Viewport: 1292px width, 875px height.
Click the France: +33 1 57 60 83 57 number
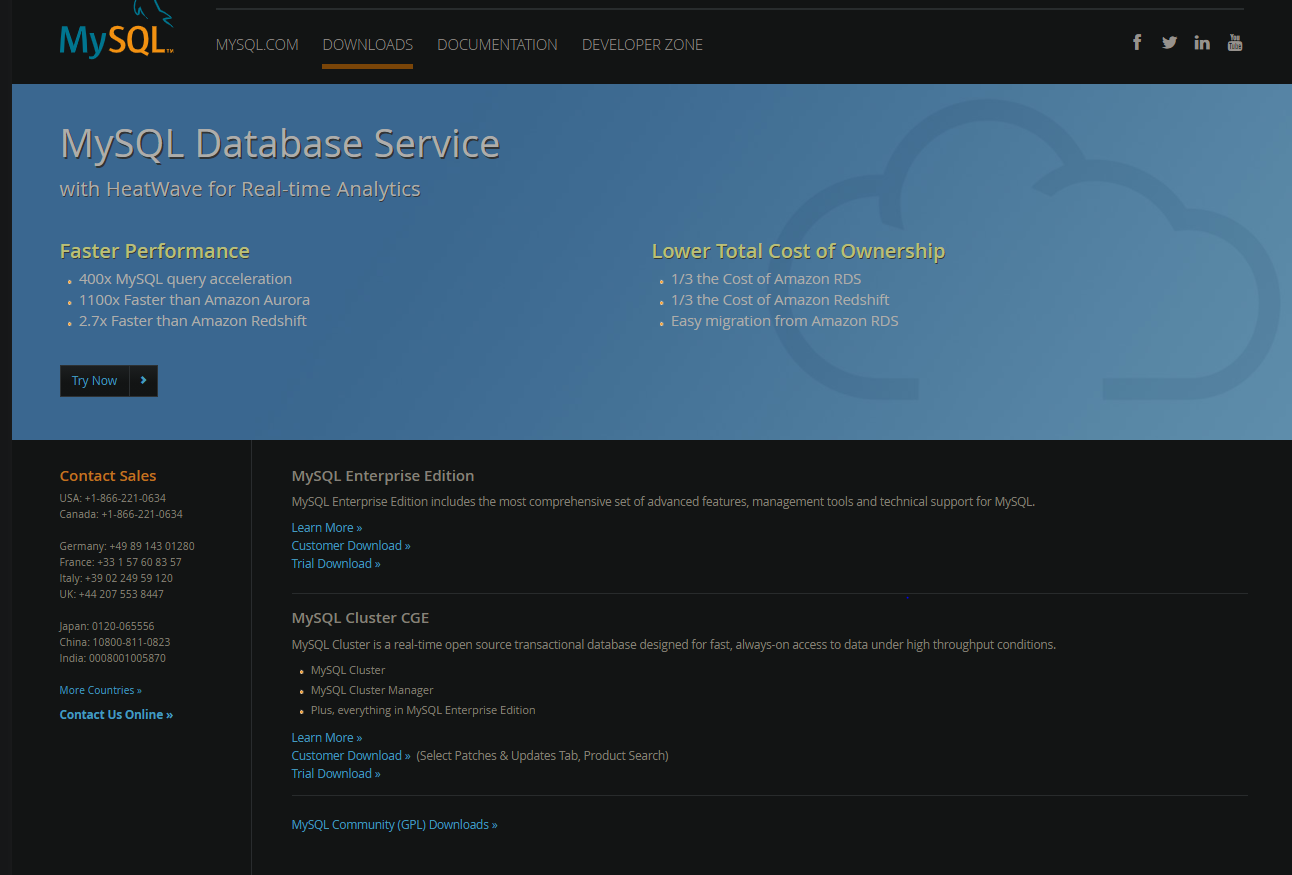(121, 562)
